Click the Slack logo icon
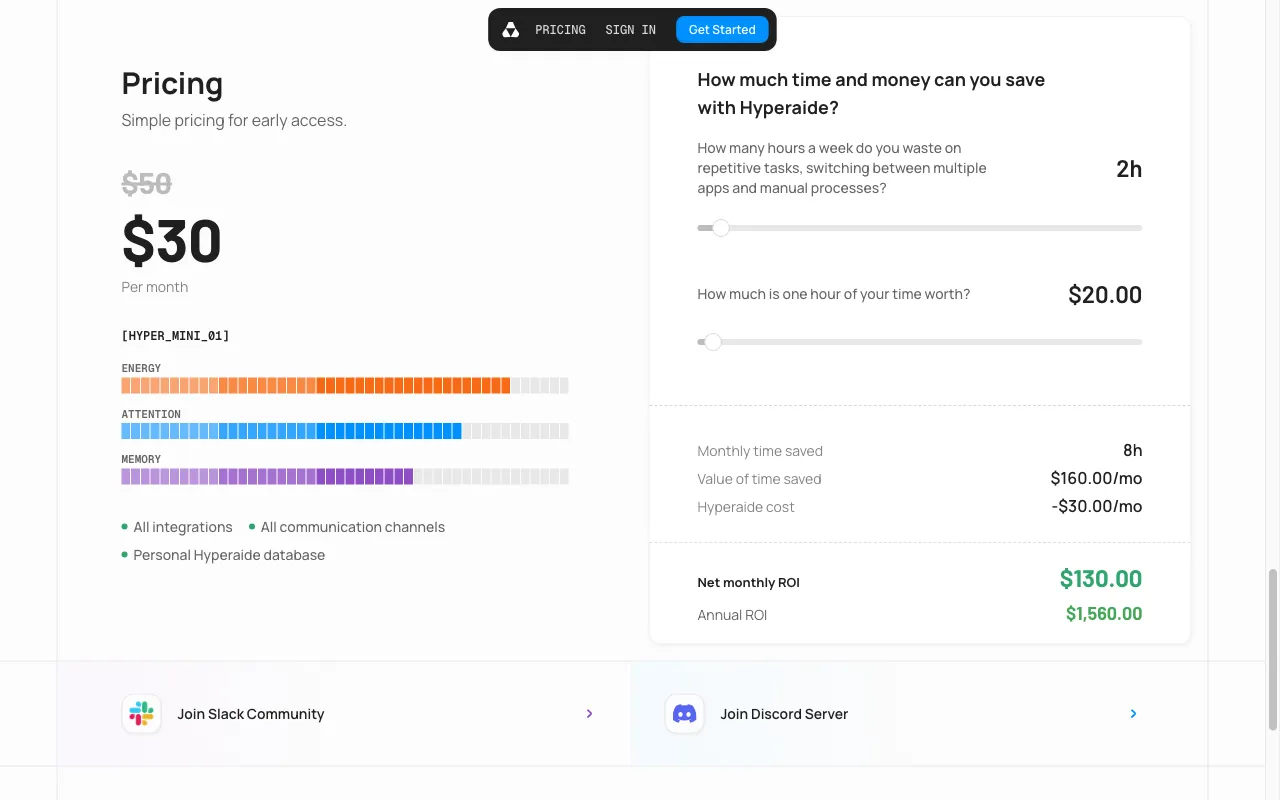The height and width of the screenshot is (800, 1280). point(142,714)
